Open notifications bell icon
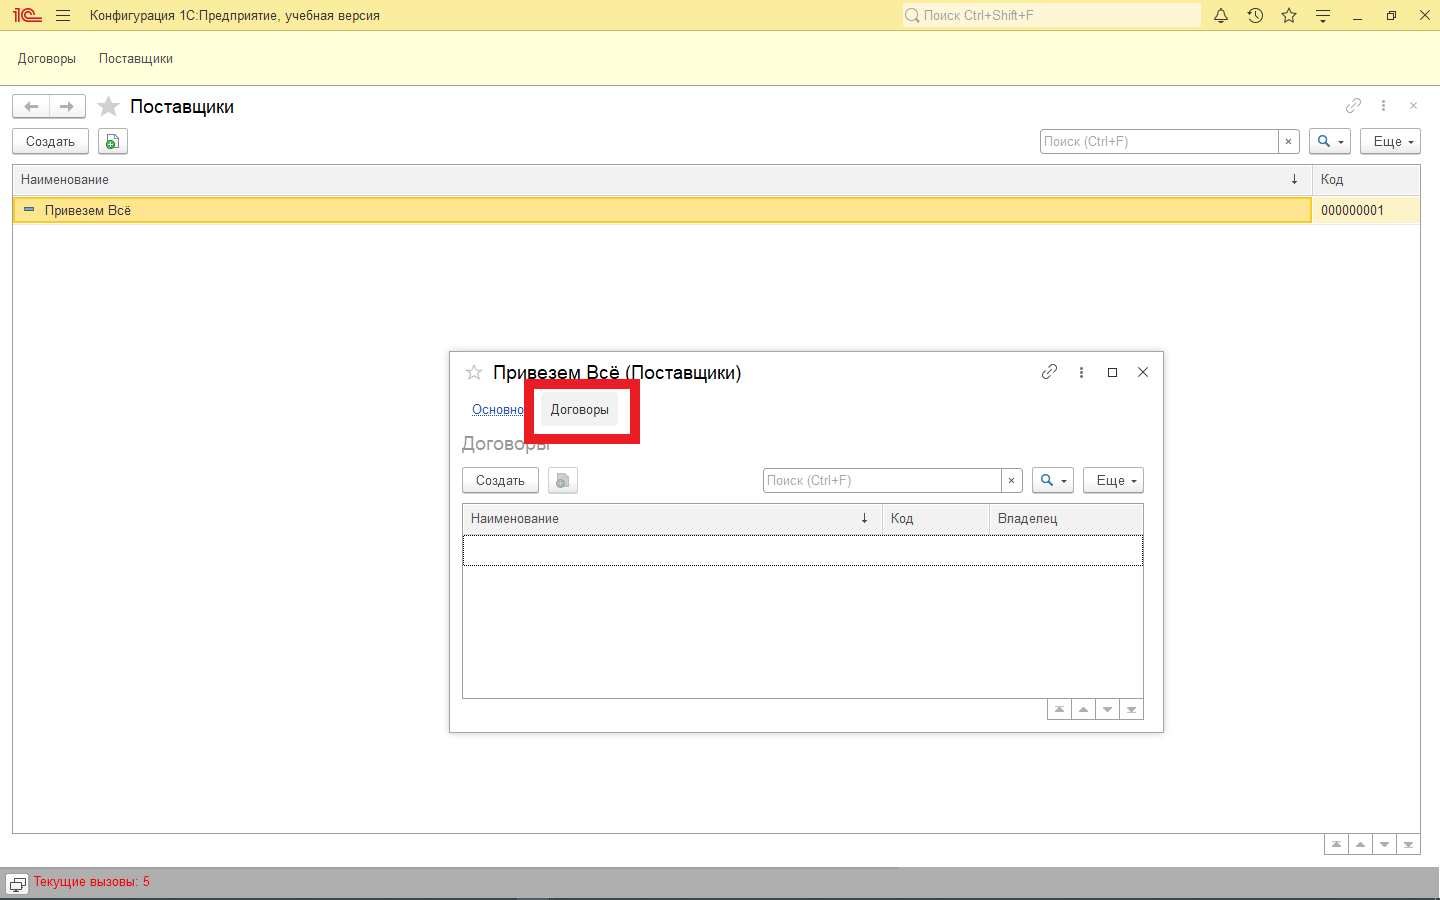Screen dimensions: 1440x900 pos(1221,15)
